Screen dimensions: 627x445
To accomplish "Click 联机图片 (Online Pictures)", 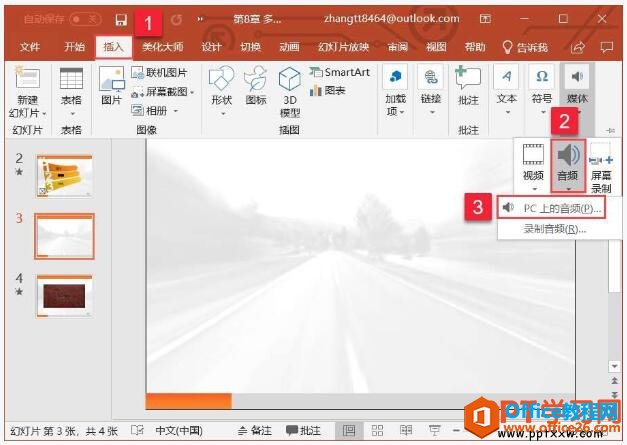I will [x=159, y=73].
